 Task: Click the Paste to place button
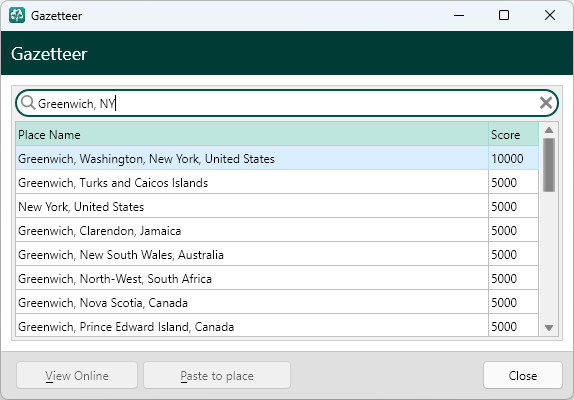(217, 375)
